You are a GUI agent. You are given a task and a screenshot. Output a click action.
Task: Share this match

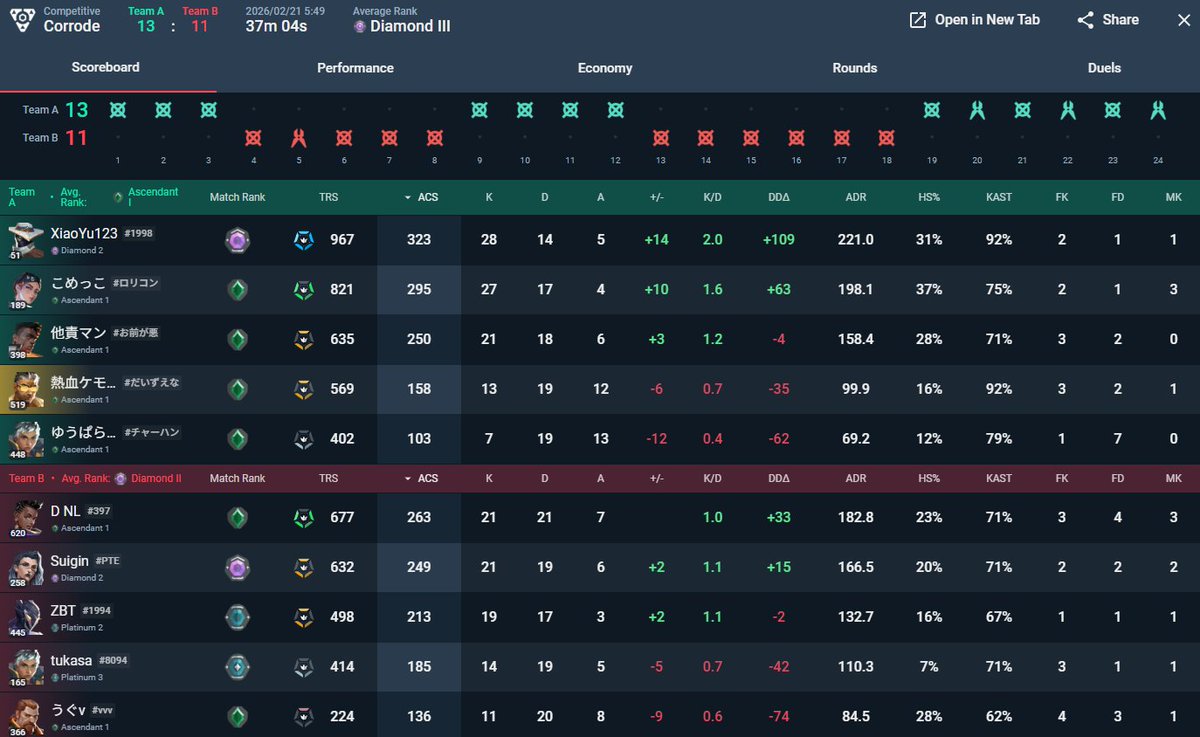click(x=1108, y=20)
